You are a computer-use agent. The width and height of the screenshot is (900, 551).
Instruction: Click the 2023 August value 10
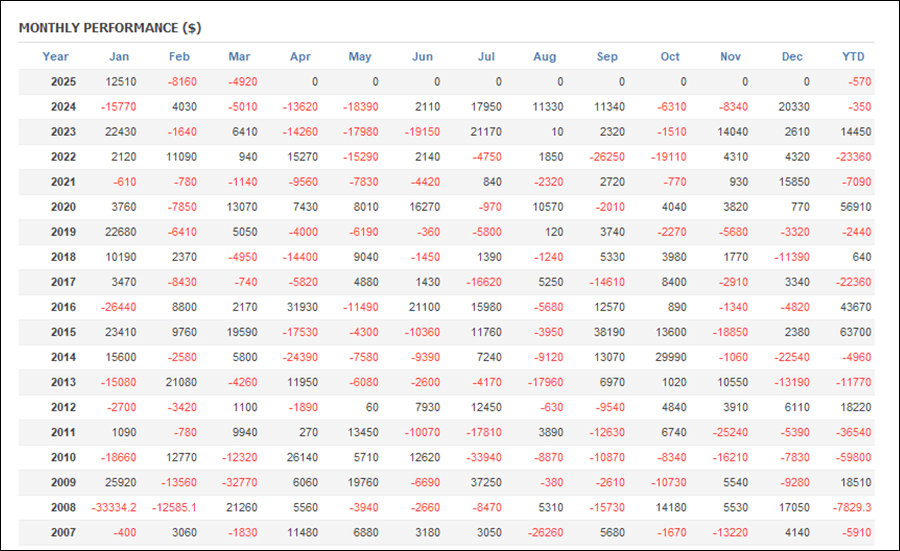point(557,131)
